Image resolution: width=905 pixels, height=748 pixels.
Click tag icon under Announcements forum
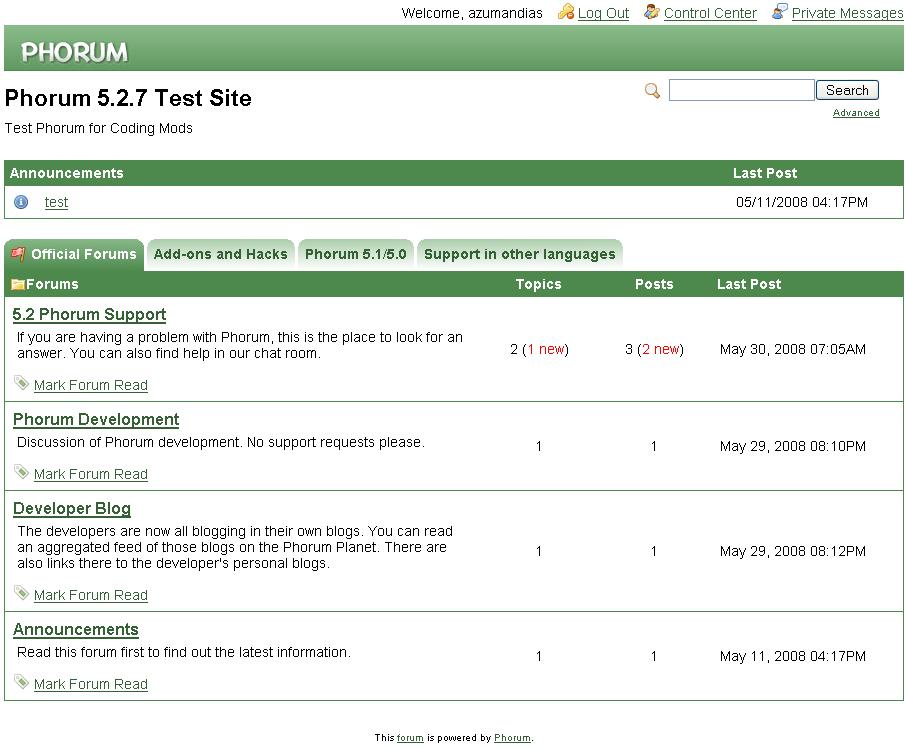click(21, 682)
